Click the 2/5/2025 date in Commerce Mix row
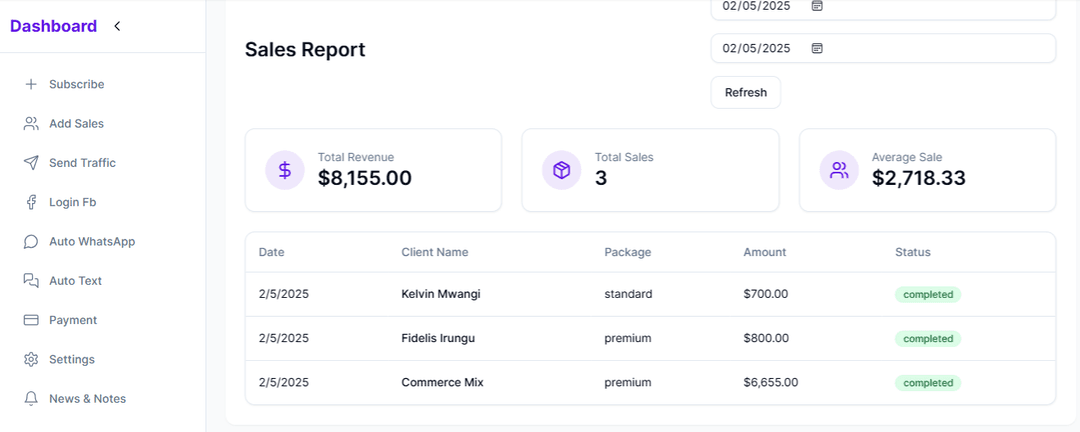 [x=284, y=382]
